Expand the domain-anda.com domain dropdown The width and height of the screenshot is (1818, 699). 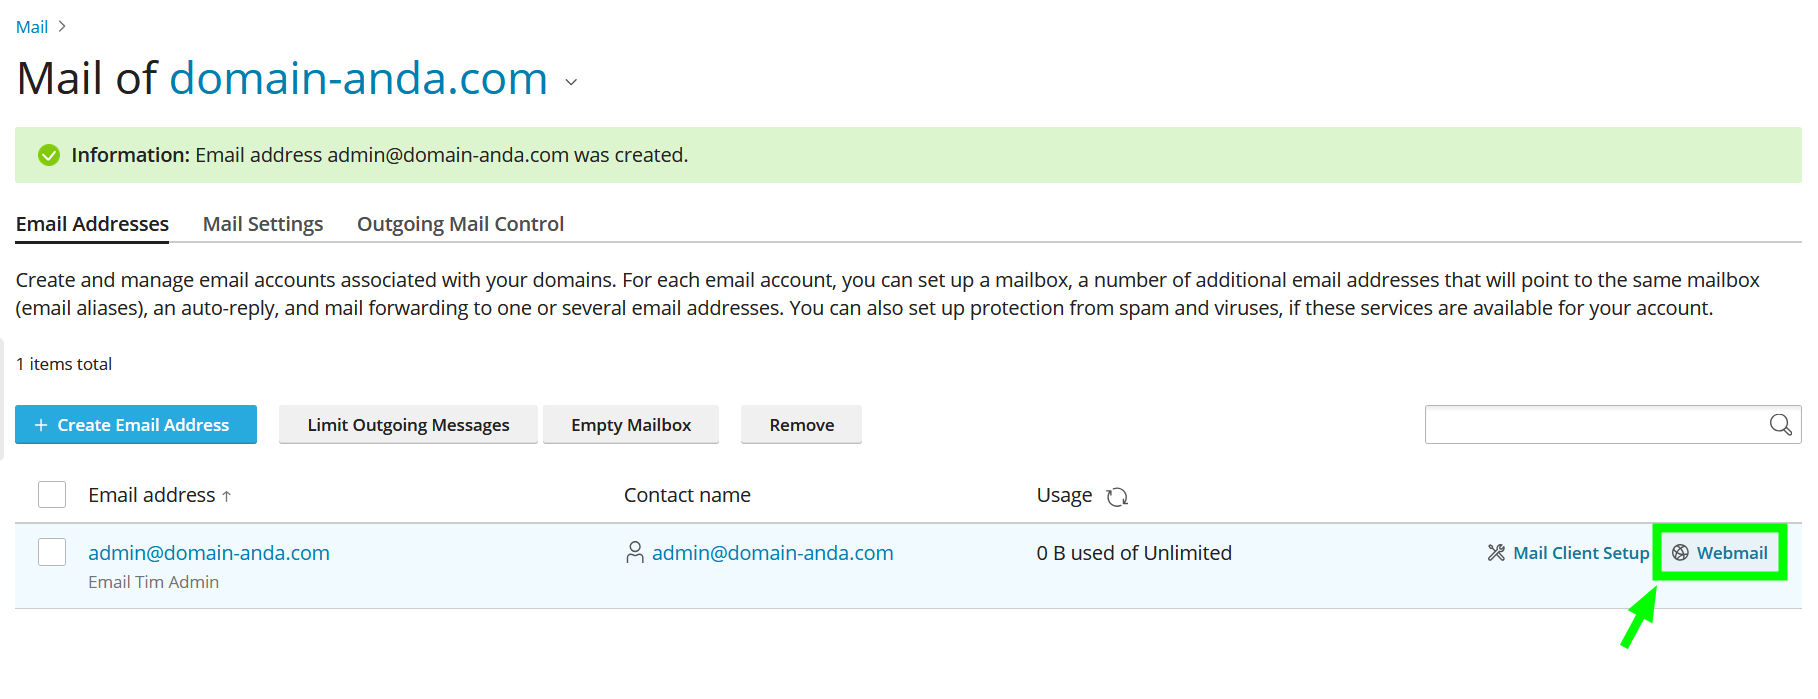571,82
